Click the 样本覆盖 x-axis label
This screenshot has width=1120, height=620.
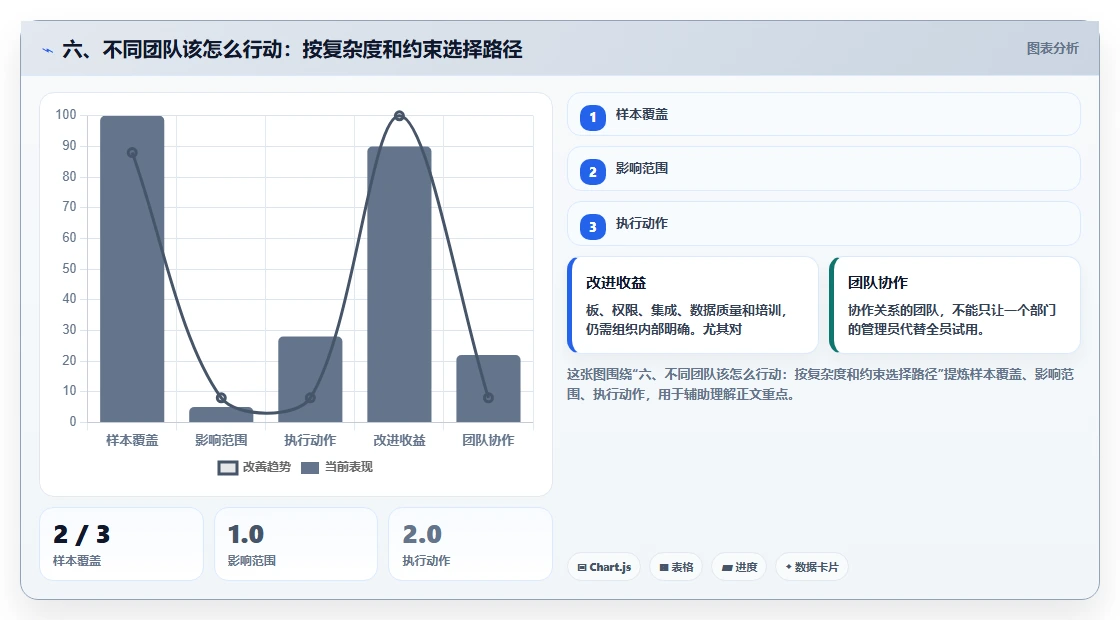click(x=132, y=441)
